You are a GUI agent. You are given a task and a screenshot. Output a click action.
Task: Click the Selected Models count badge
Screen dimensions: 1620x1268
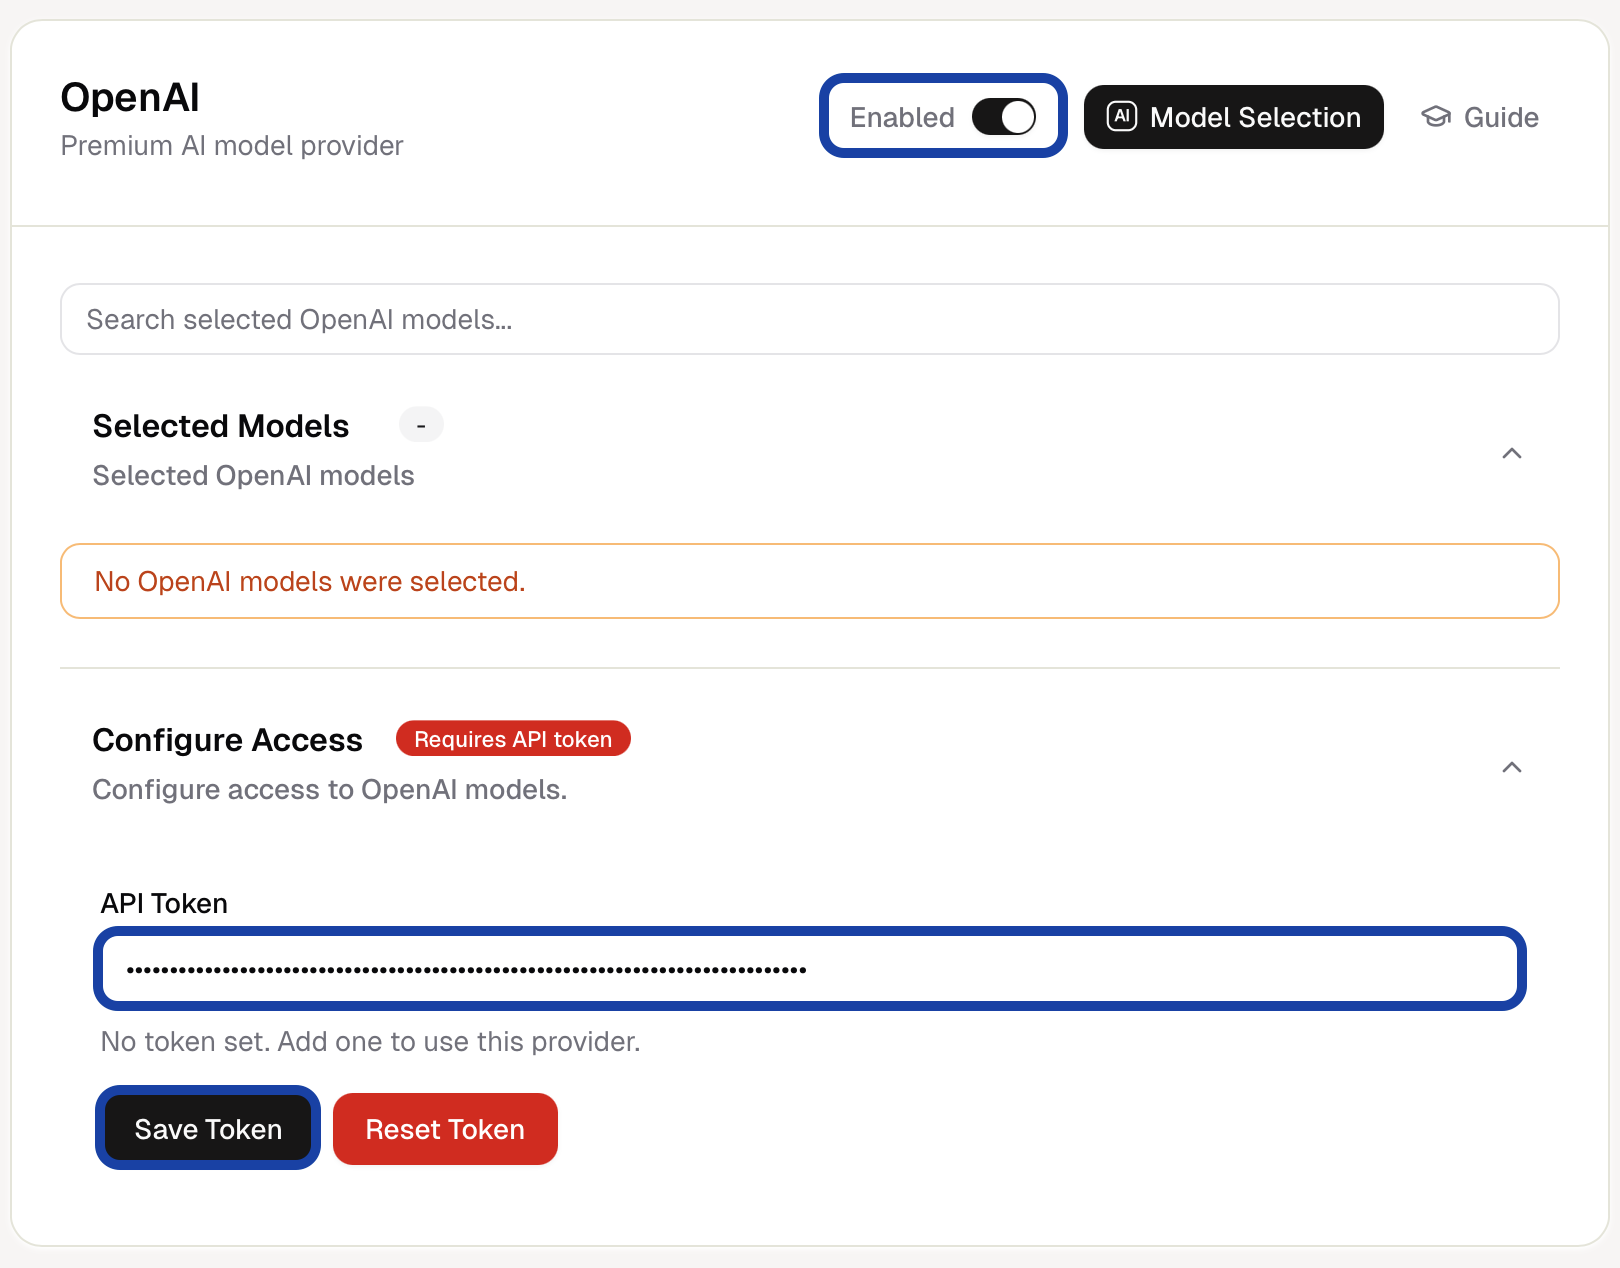pyautogui.click(x=421, y=426)
